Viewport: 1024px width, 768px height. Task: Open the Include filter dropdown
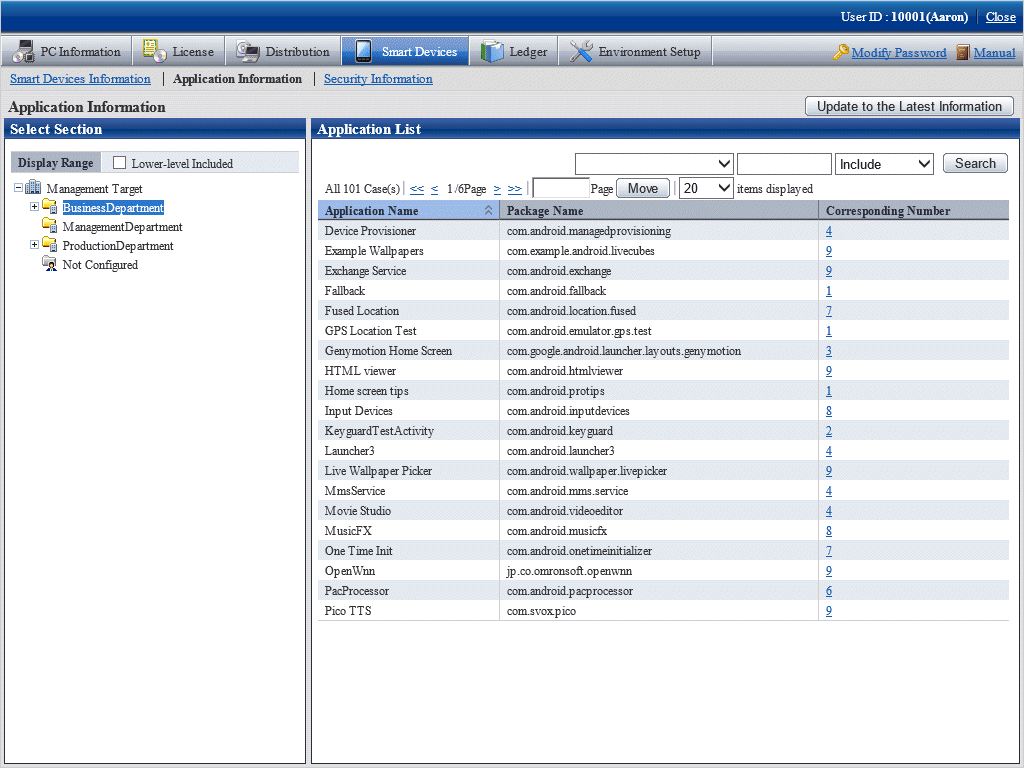point(884,164)
